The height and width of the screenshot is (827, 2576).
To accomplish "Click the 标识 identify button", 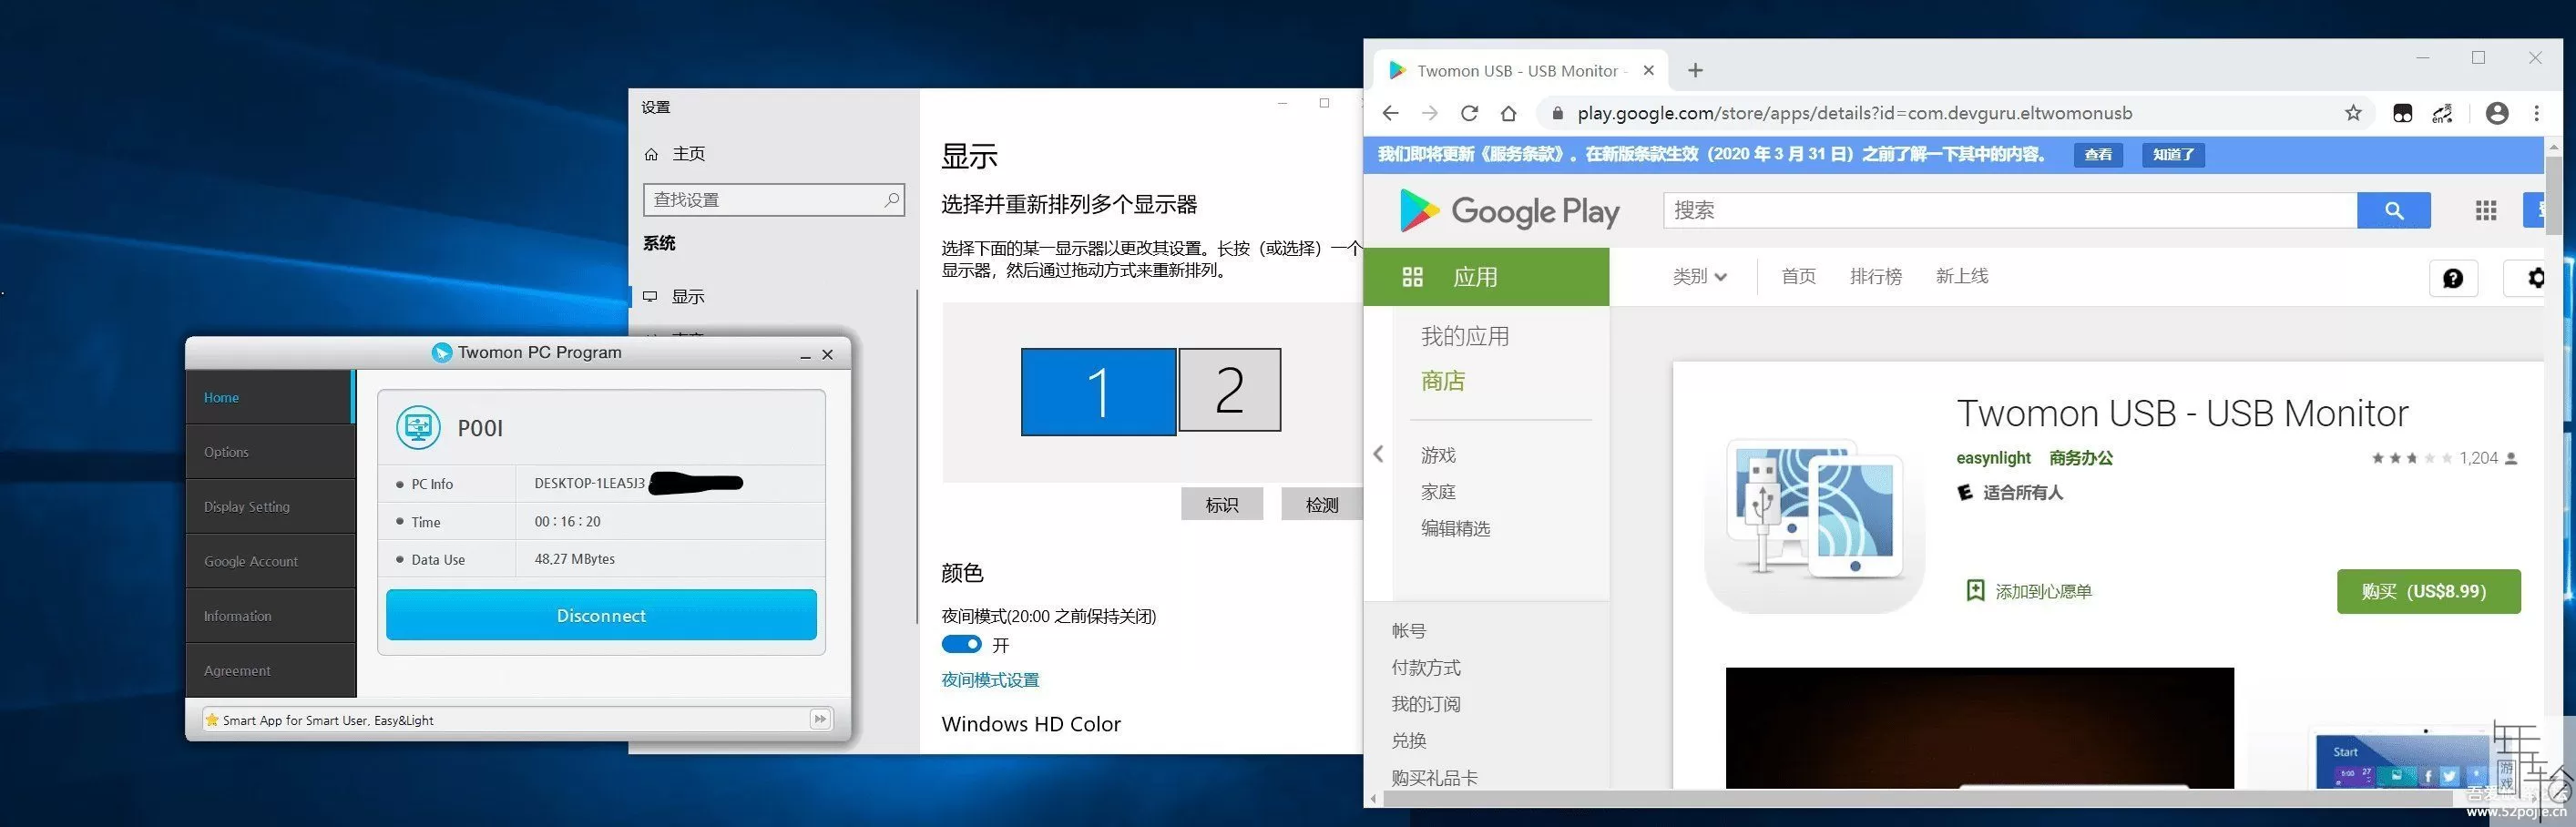I will tap(1221, 504).
